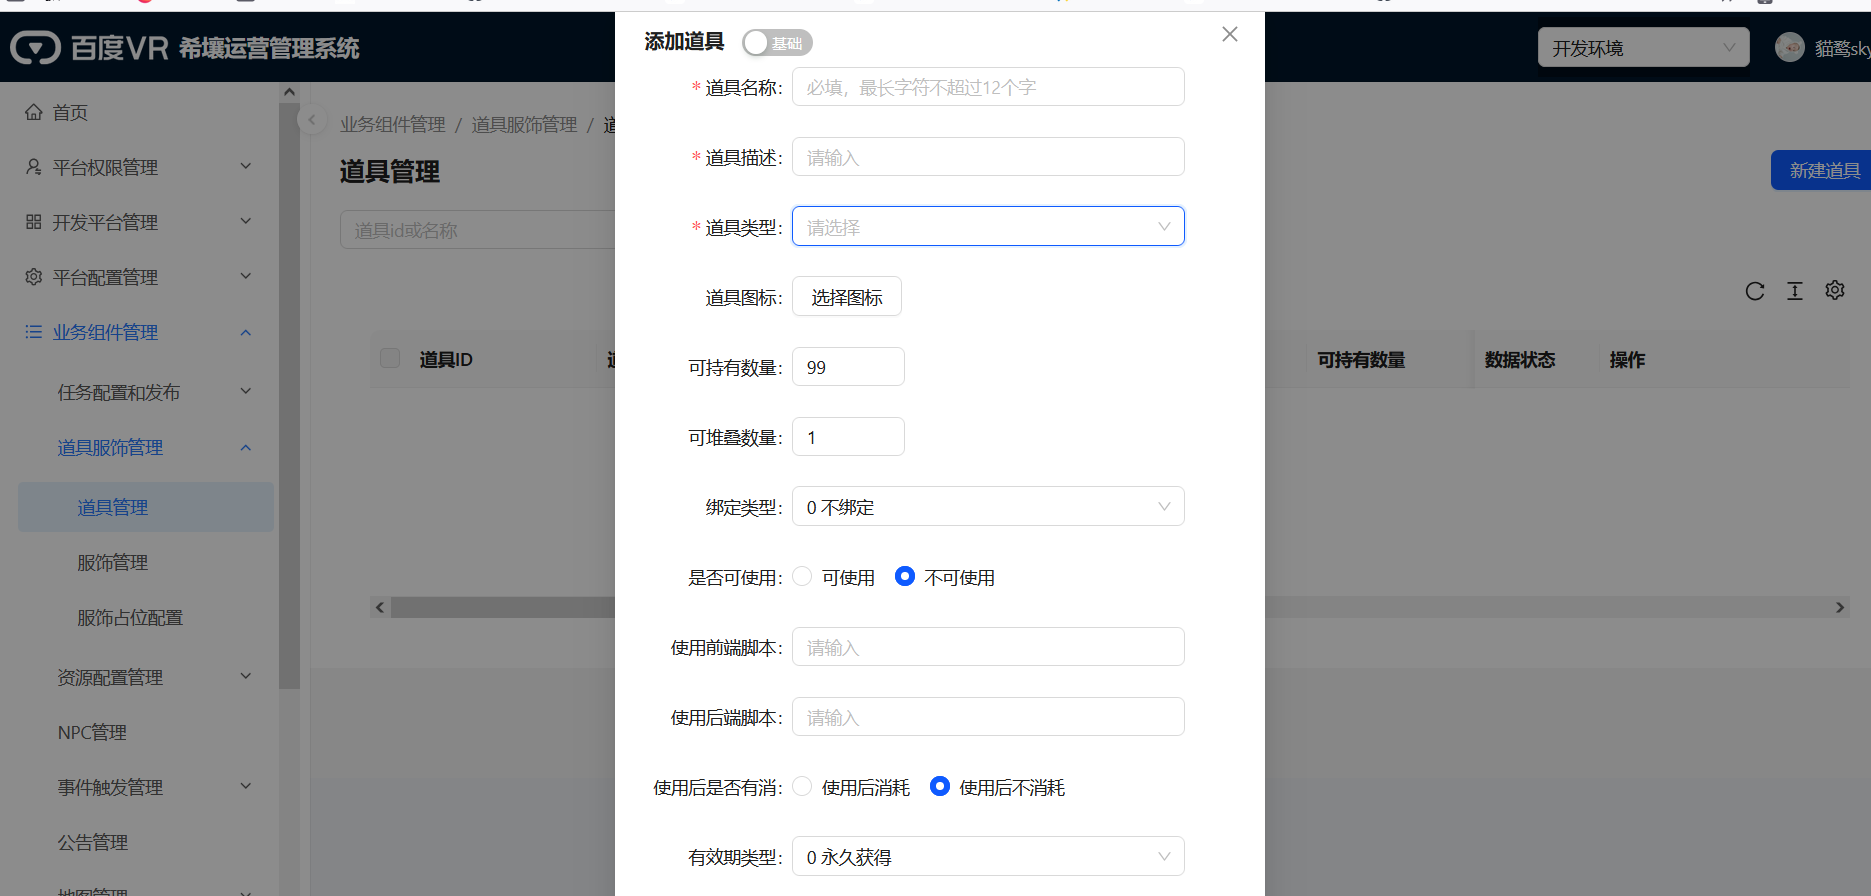Open the 有效期类型 dropdown
This screenshot has width=1871, height=896.
987,857
